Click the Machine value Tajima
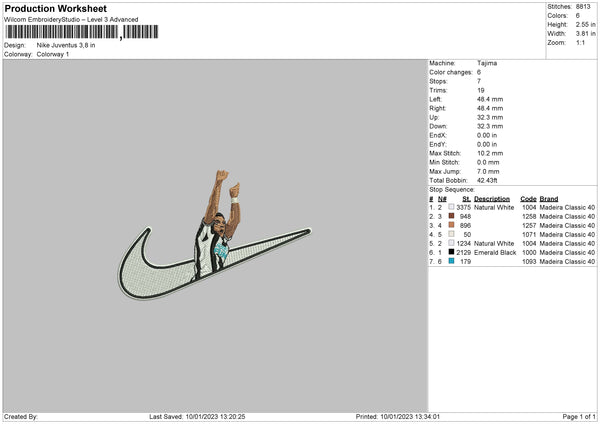 [x=487, y=63]
